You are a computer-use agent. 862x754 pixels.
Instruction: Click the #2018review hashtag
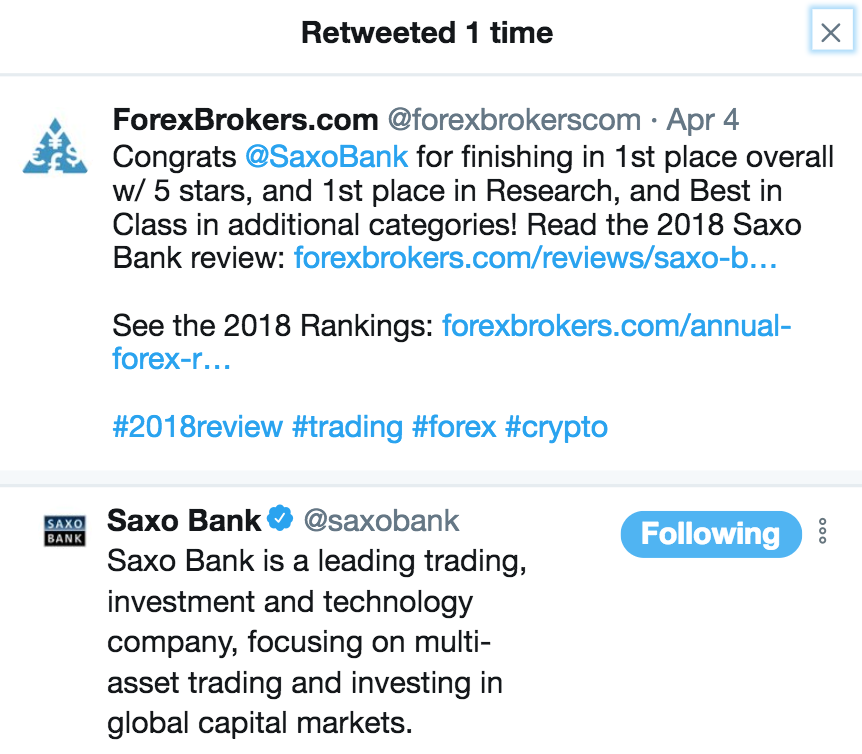click(197, 427)
